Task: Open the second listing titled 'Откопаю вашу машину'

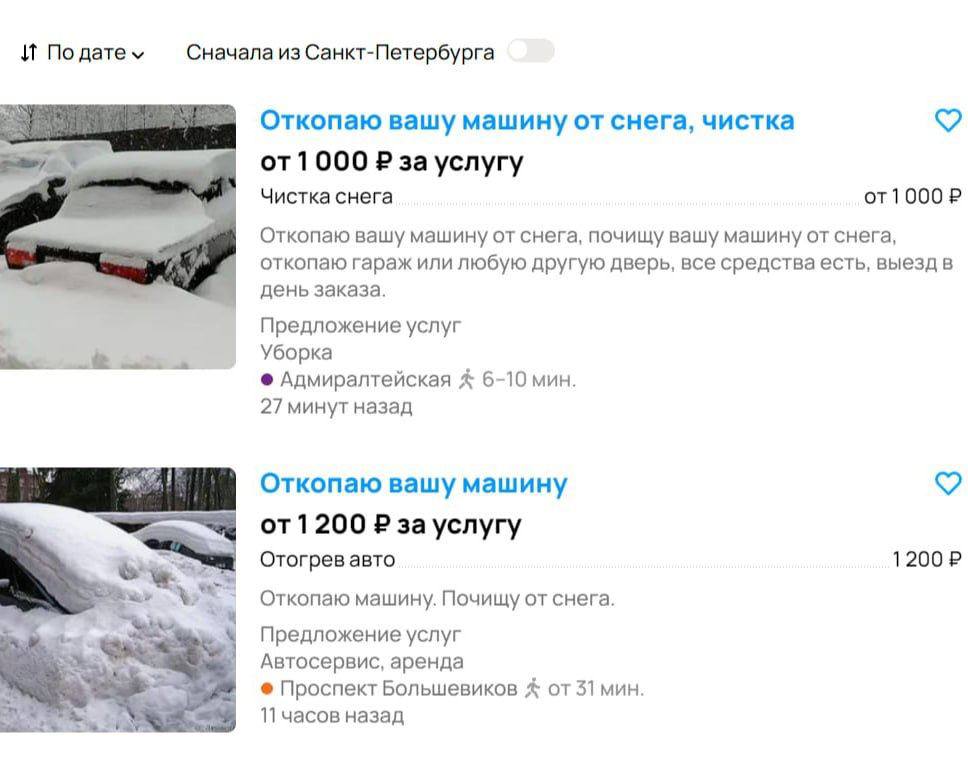Action: coord(413,483)
